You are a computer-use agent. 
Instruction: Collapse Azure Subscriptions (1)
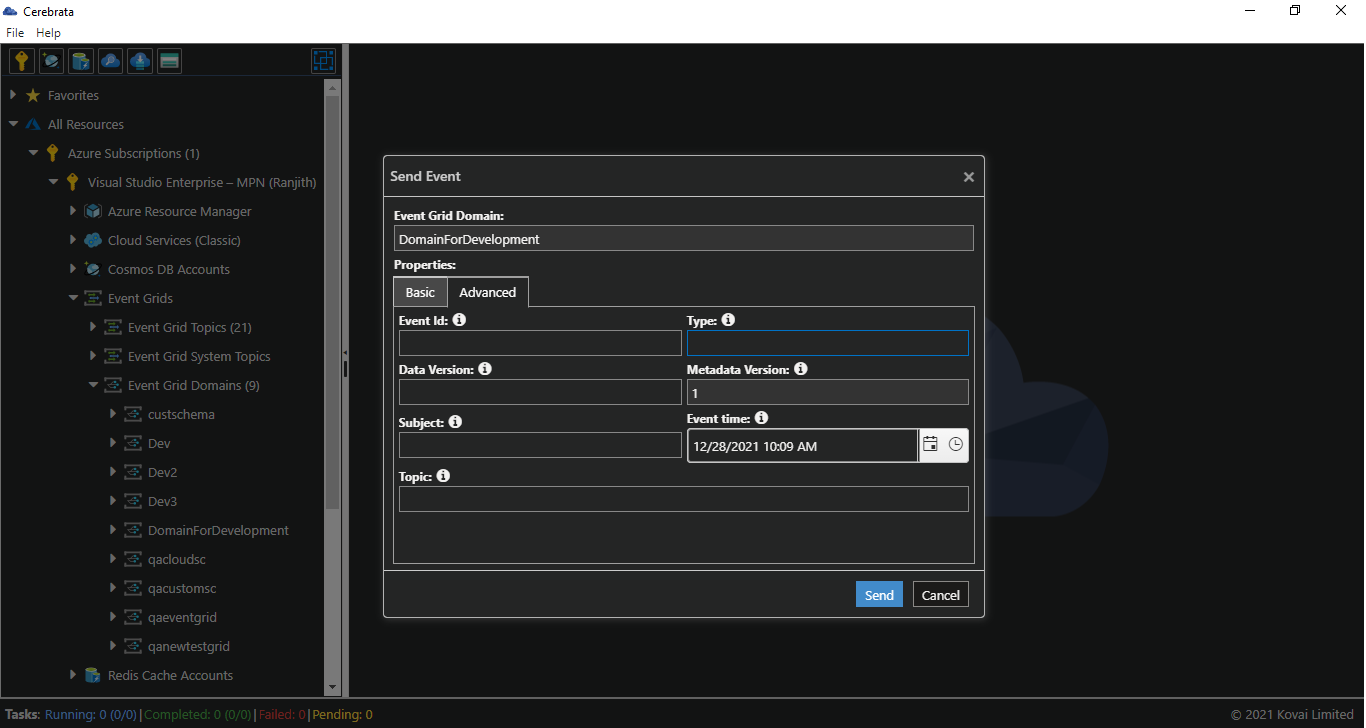[x=33, y=153]
